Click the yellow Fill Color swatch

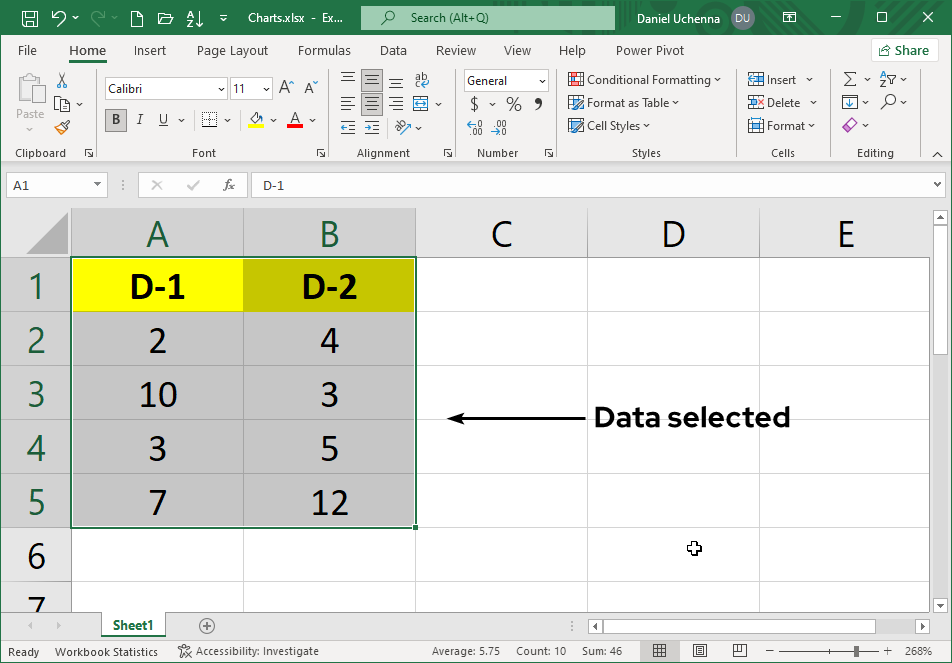(256, 120)
